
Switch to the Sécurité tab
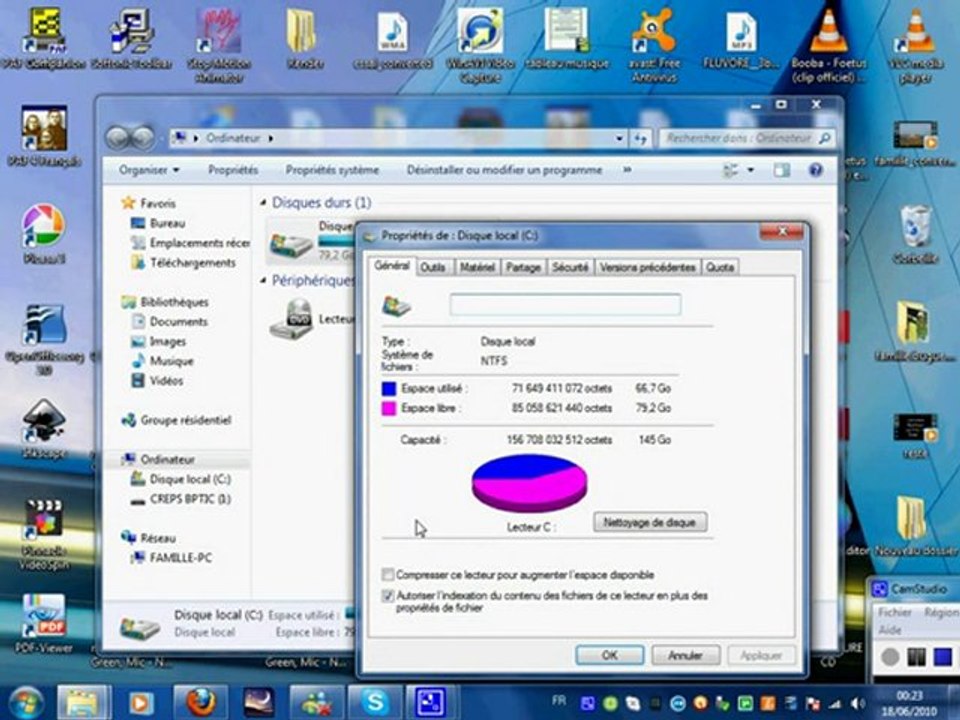pos(570,268)
